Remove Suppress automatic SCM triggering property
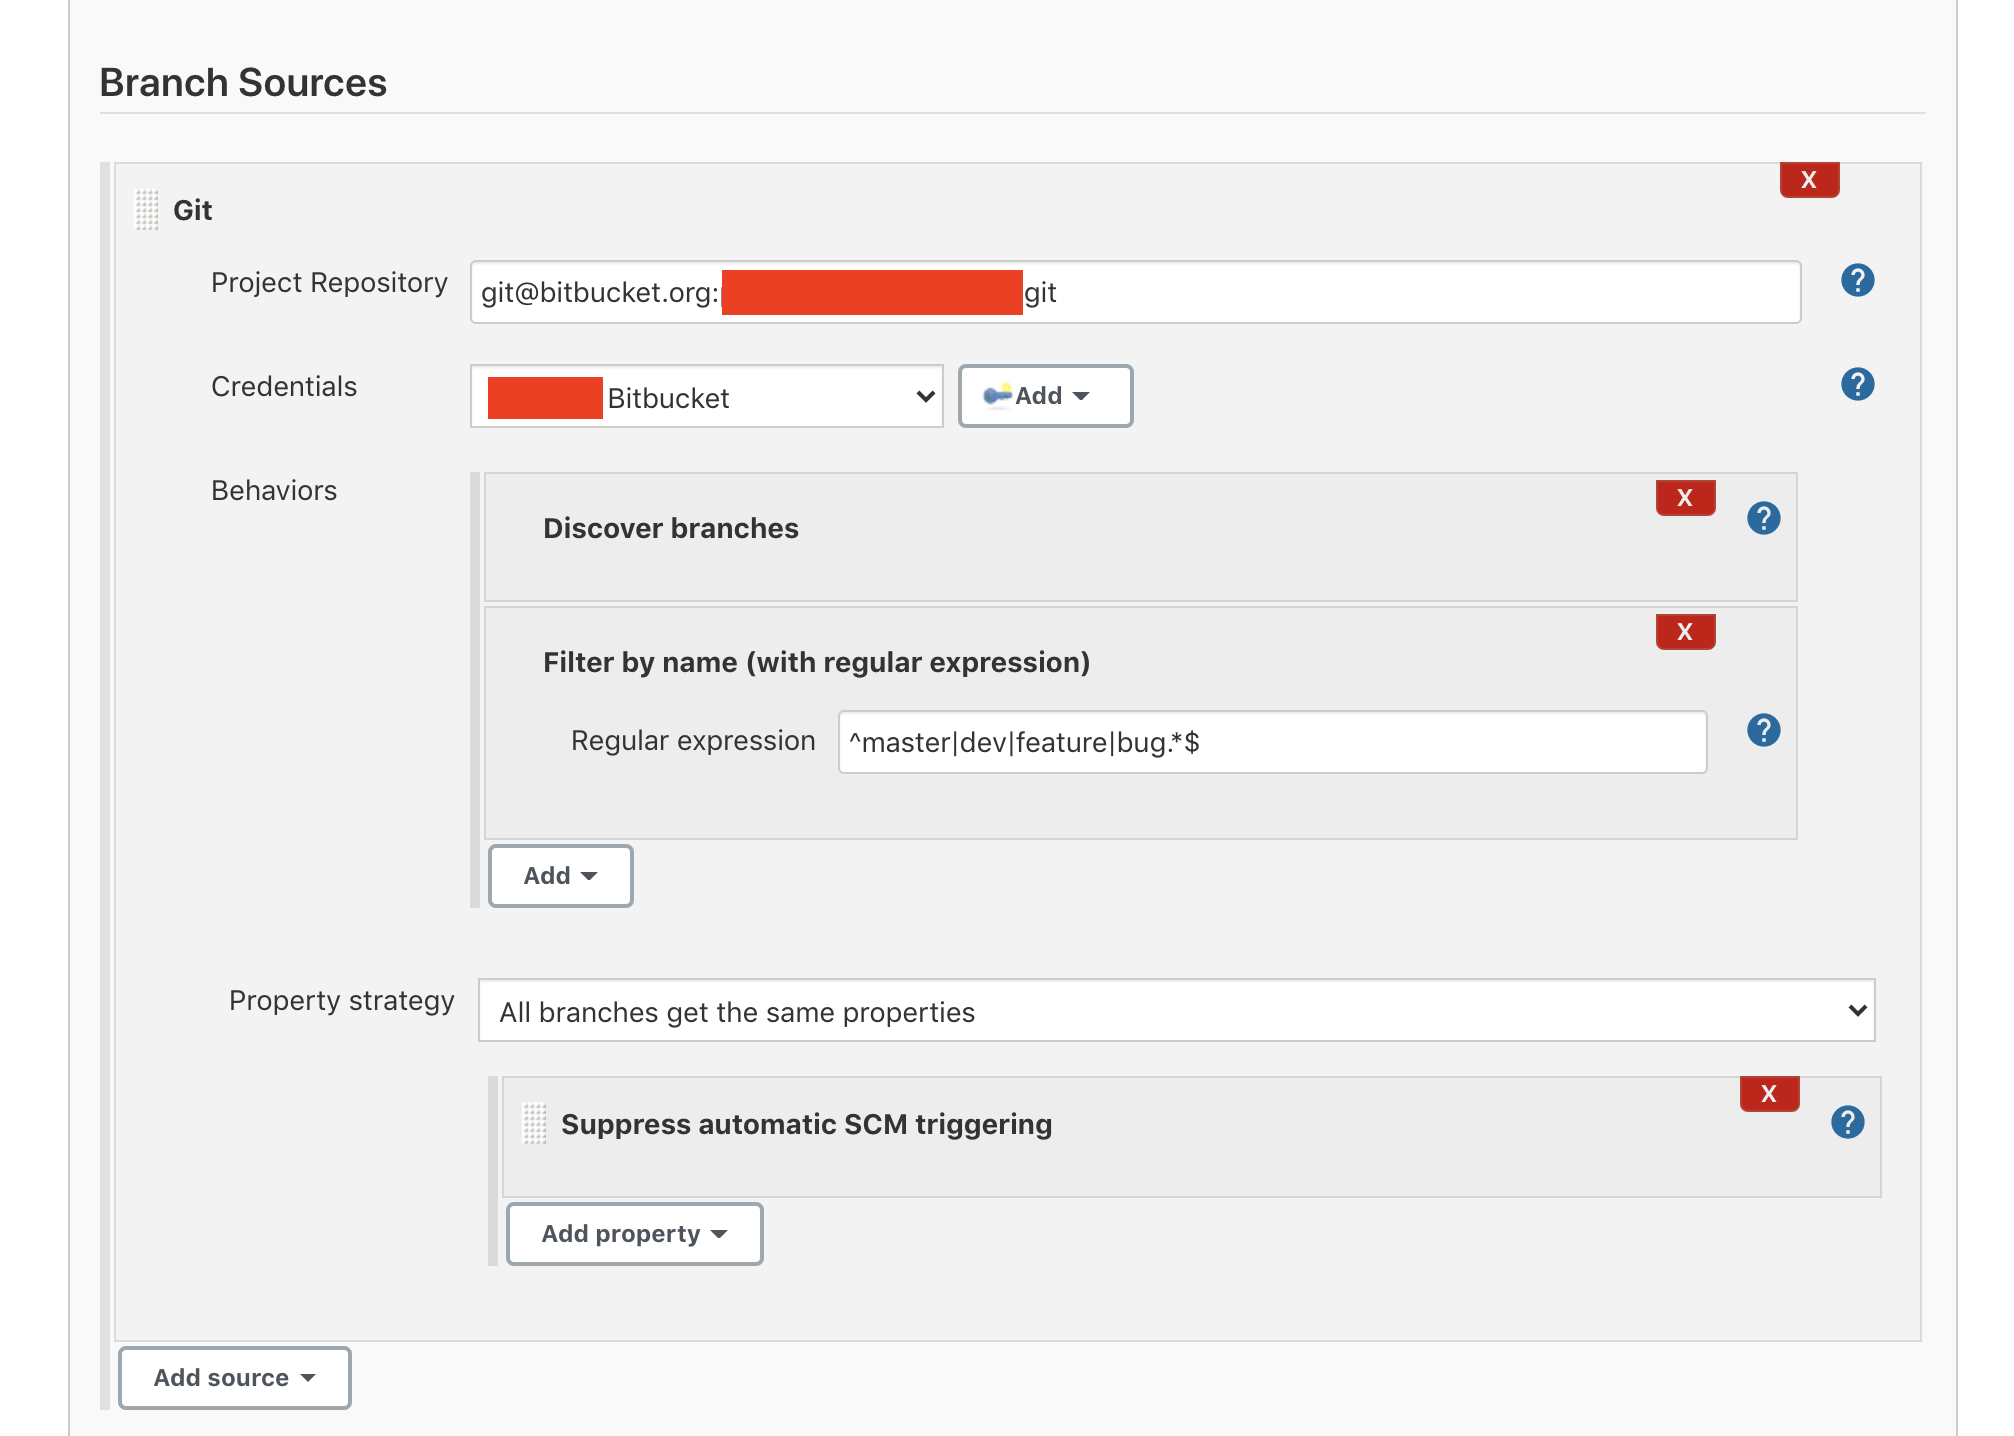The width and height of the screenshot is (2014, 1436). [x=1769, y=1094]
